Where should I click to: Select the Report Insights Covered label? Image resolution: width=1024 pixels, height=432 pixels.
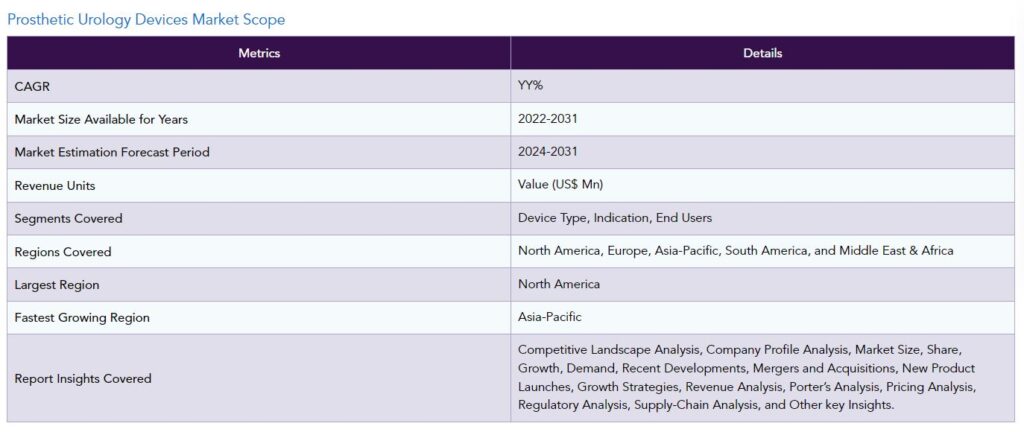click(x=83, y=378)
